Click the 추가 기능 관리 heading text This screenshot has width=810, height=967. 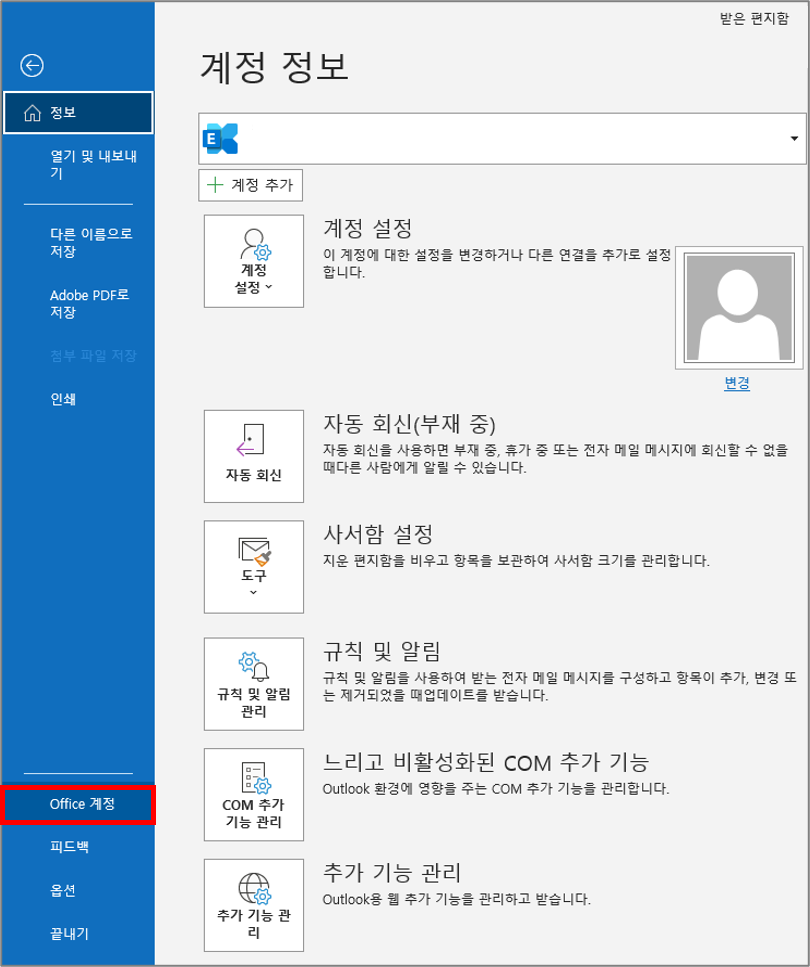(392, 873)
